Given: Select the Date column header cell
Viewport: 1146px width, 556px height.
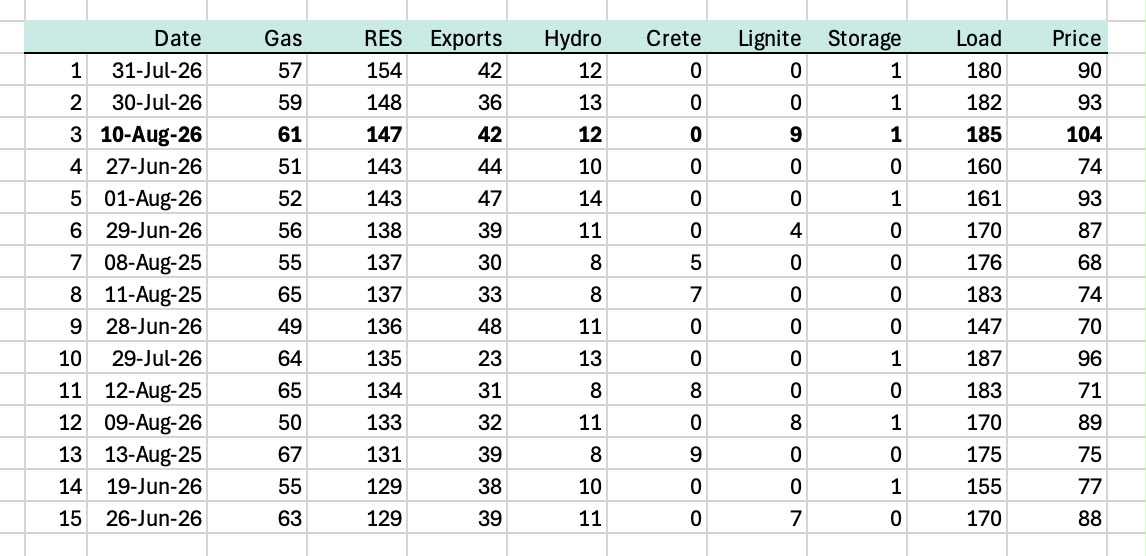Looking at the screenshot, I should tap(147, 38).
